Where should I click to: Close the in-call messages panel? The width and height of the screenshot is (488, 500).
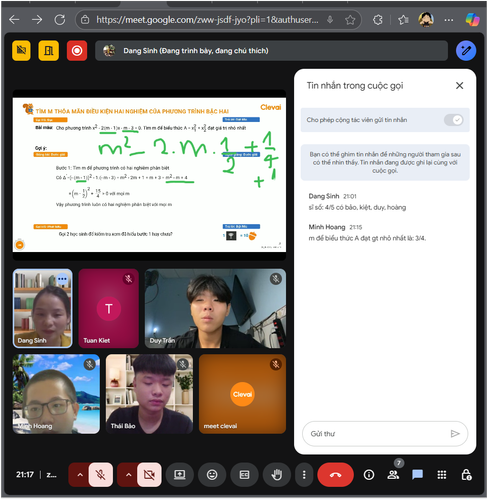pos(459,86)
